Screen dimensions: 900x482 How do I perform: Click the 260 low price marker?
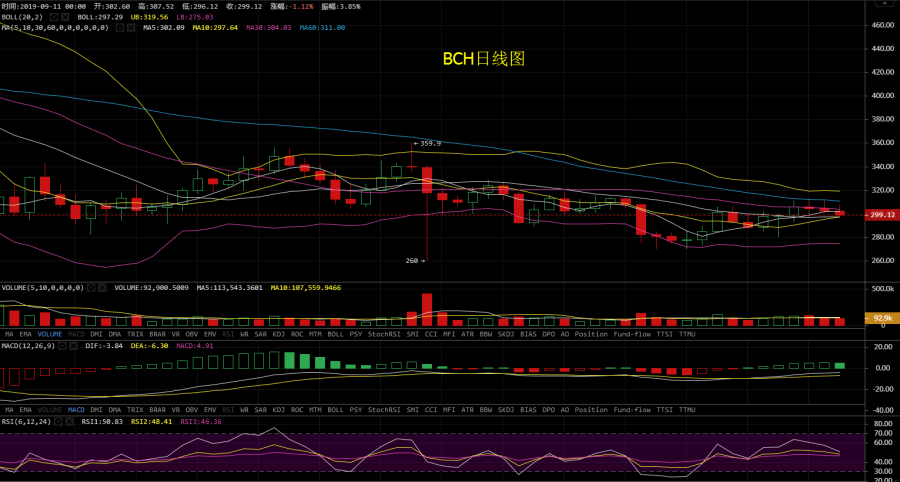412,261
